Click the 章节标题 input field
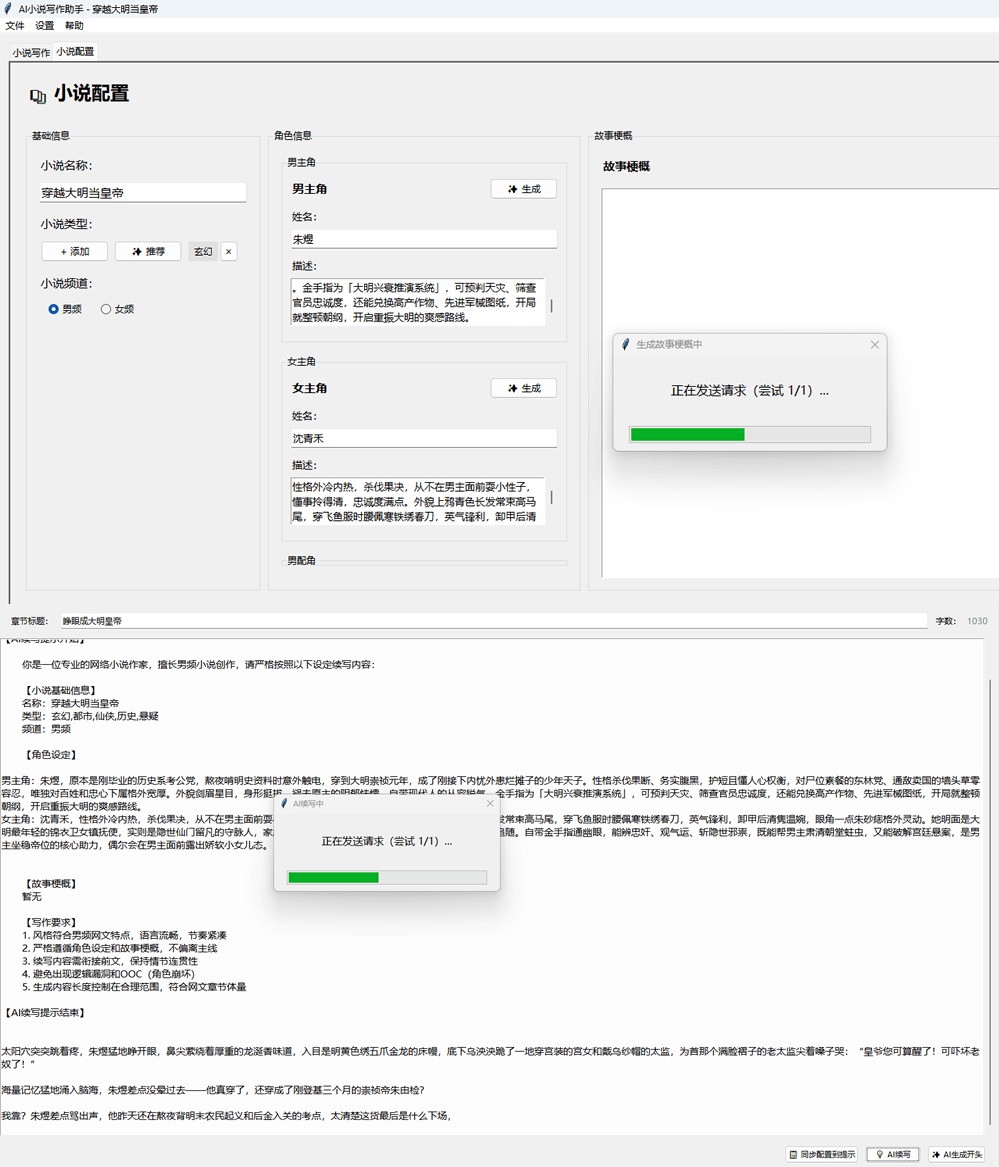This screenshot has height=1167, width=999. 494,621
